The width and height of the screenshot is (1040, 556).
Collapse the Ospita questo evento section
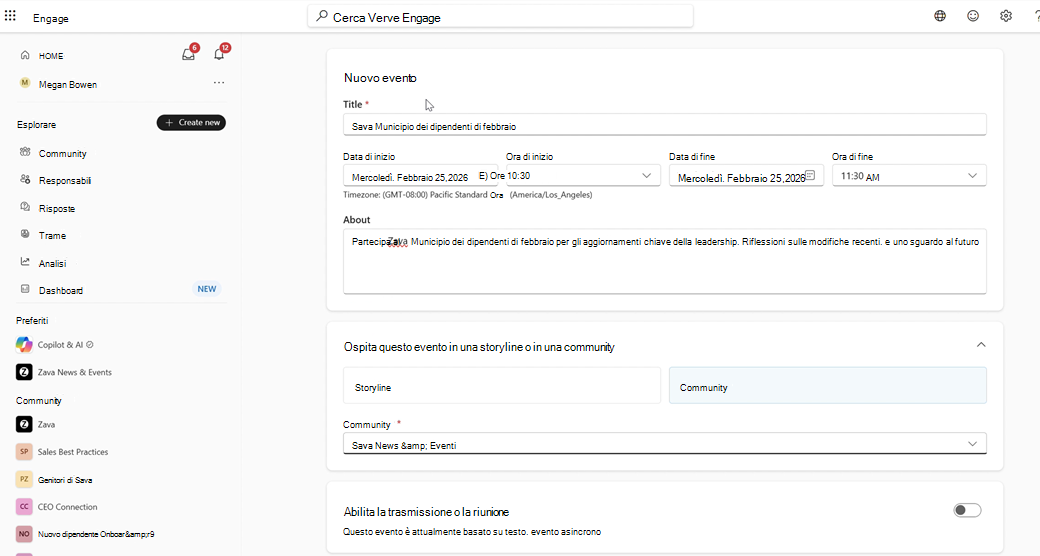[981, 345]
